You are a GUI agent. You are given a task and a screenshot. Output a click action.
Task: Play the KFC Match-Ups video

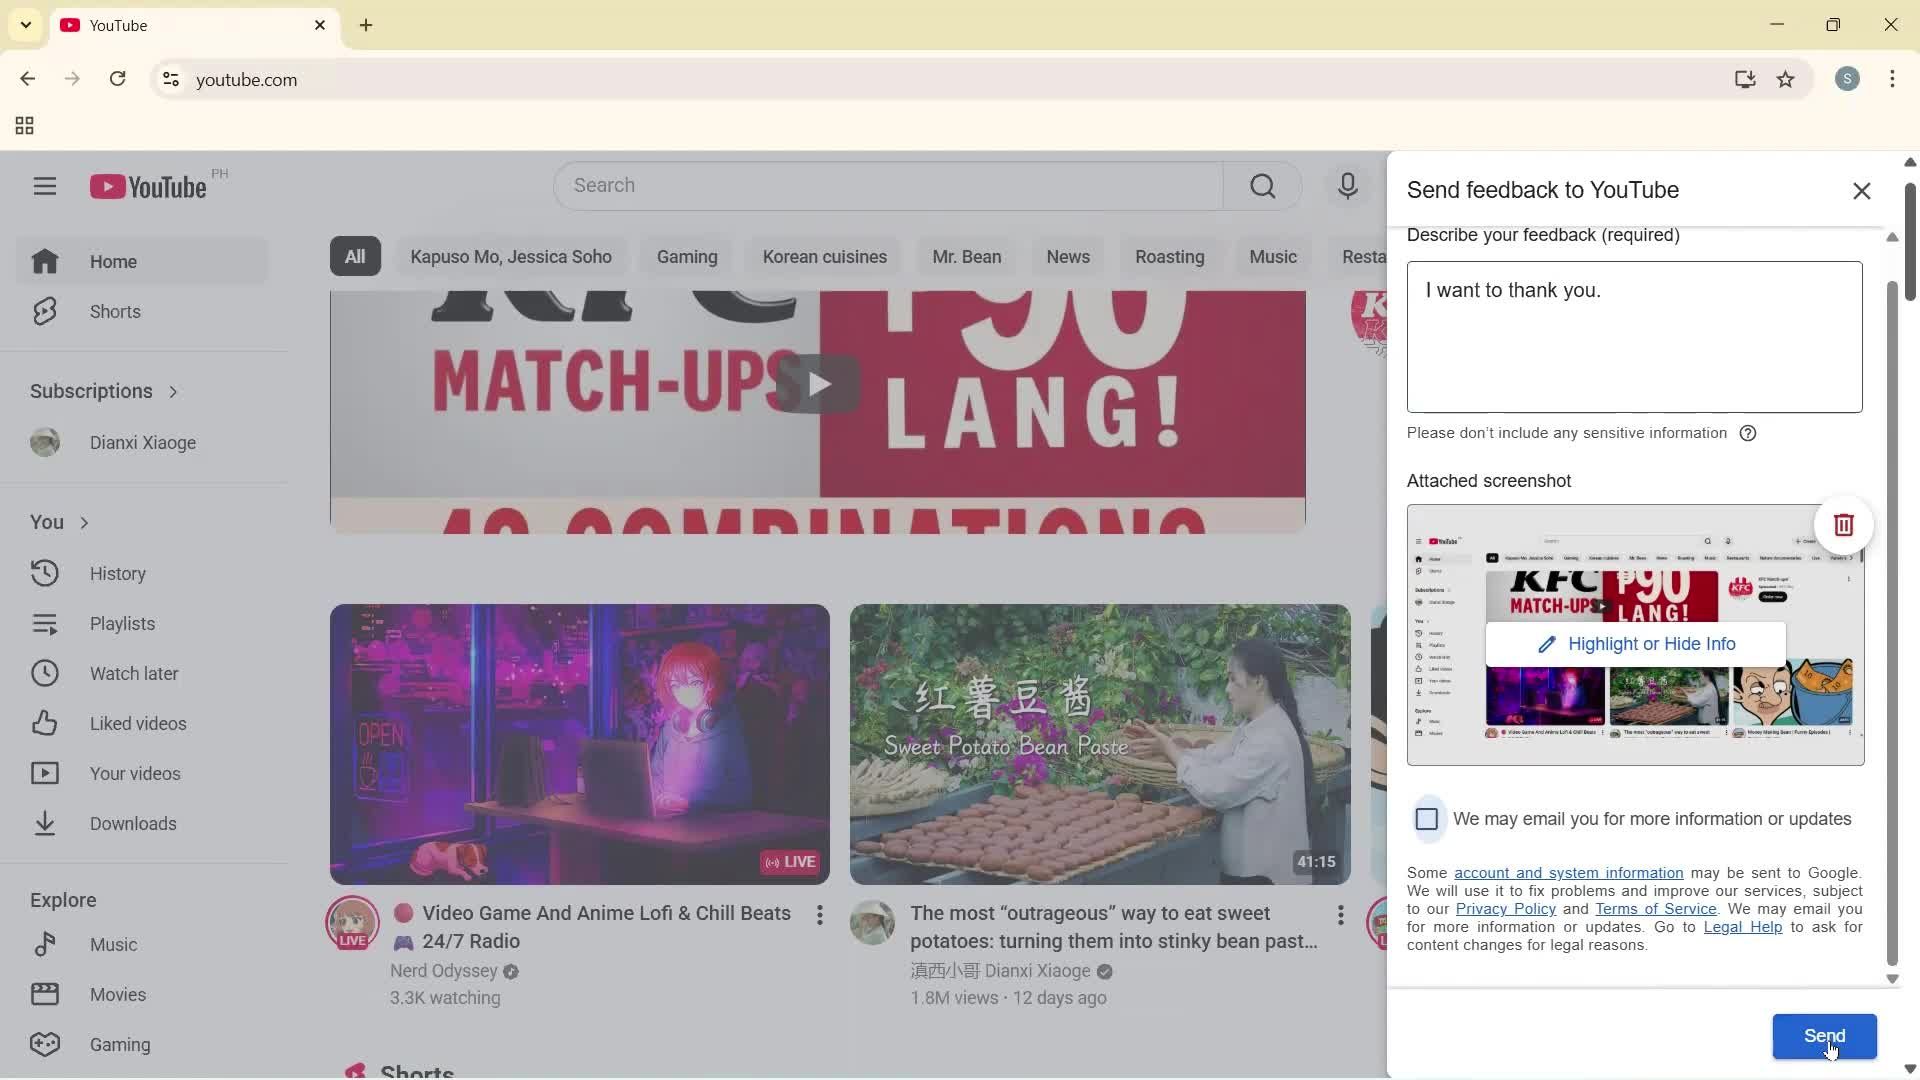818,384
